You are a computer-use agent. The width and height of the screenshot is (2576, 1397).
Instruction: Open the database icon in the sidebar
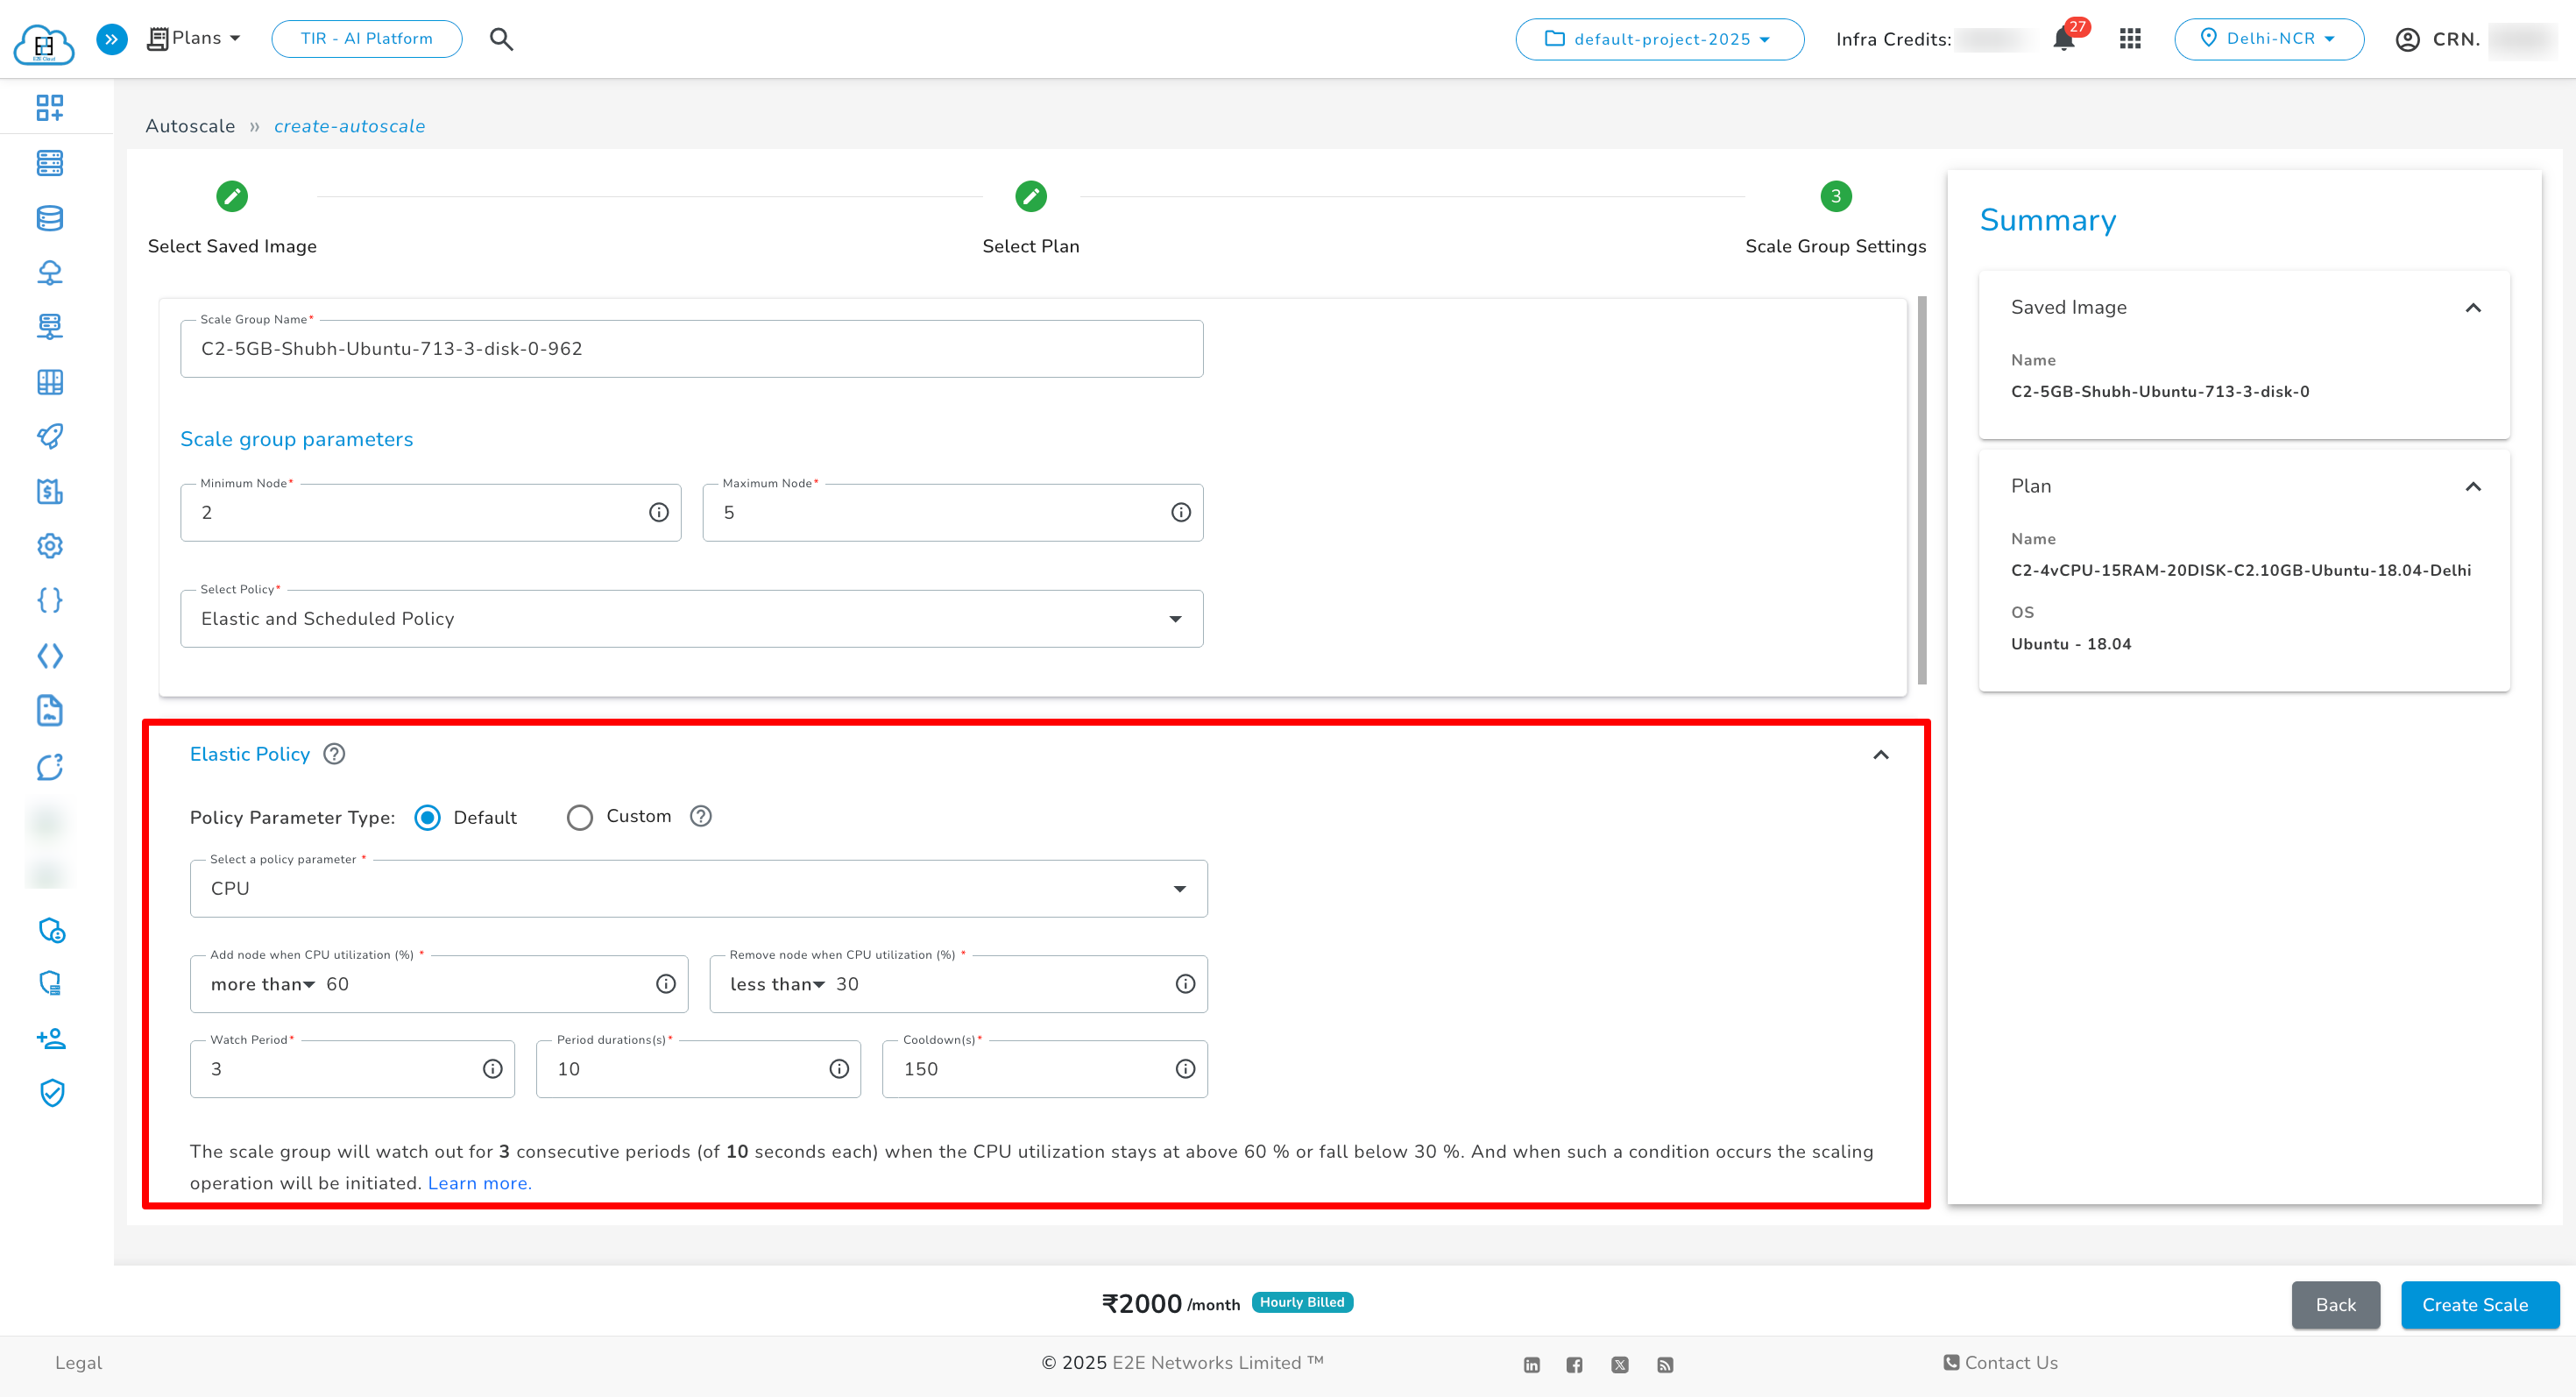49,217
